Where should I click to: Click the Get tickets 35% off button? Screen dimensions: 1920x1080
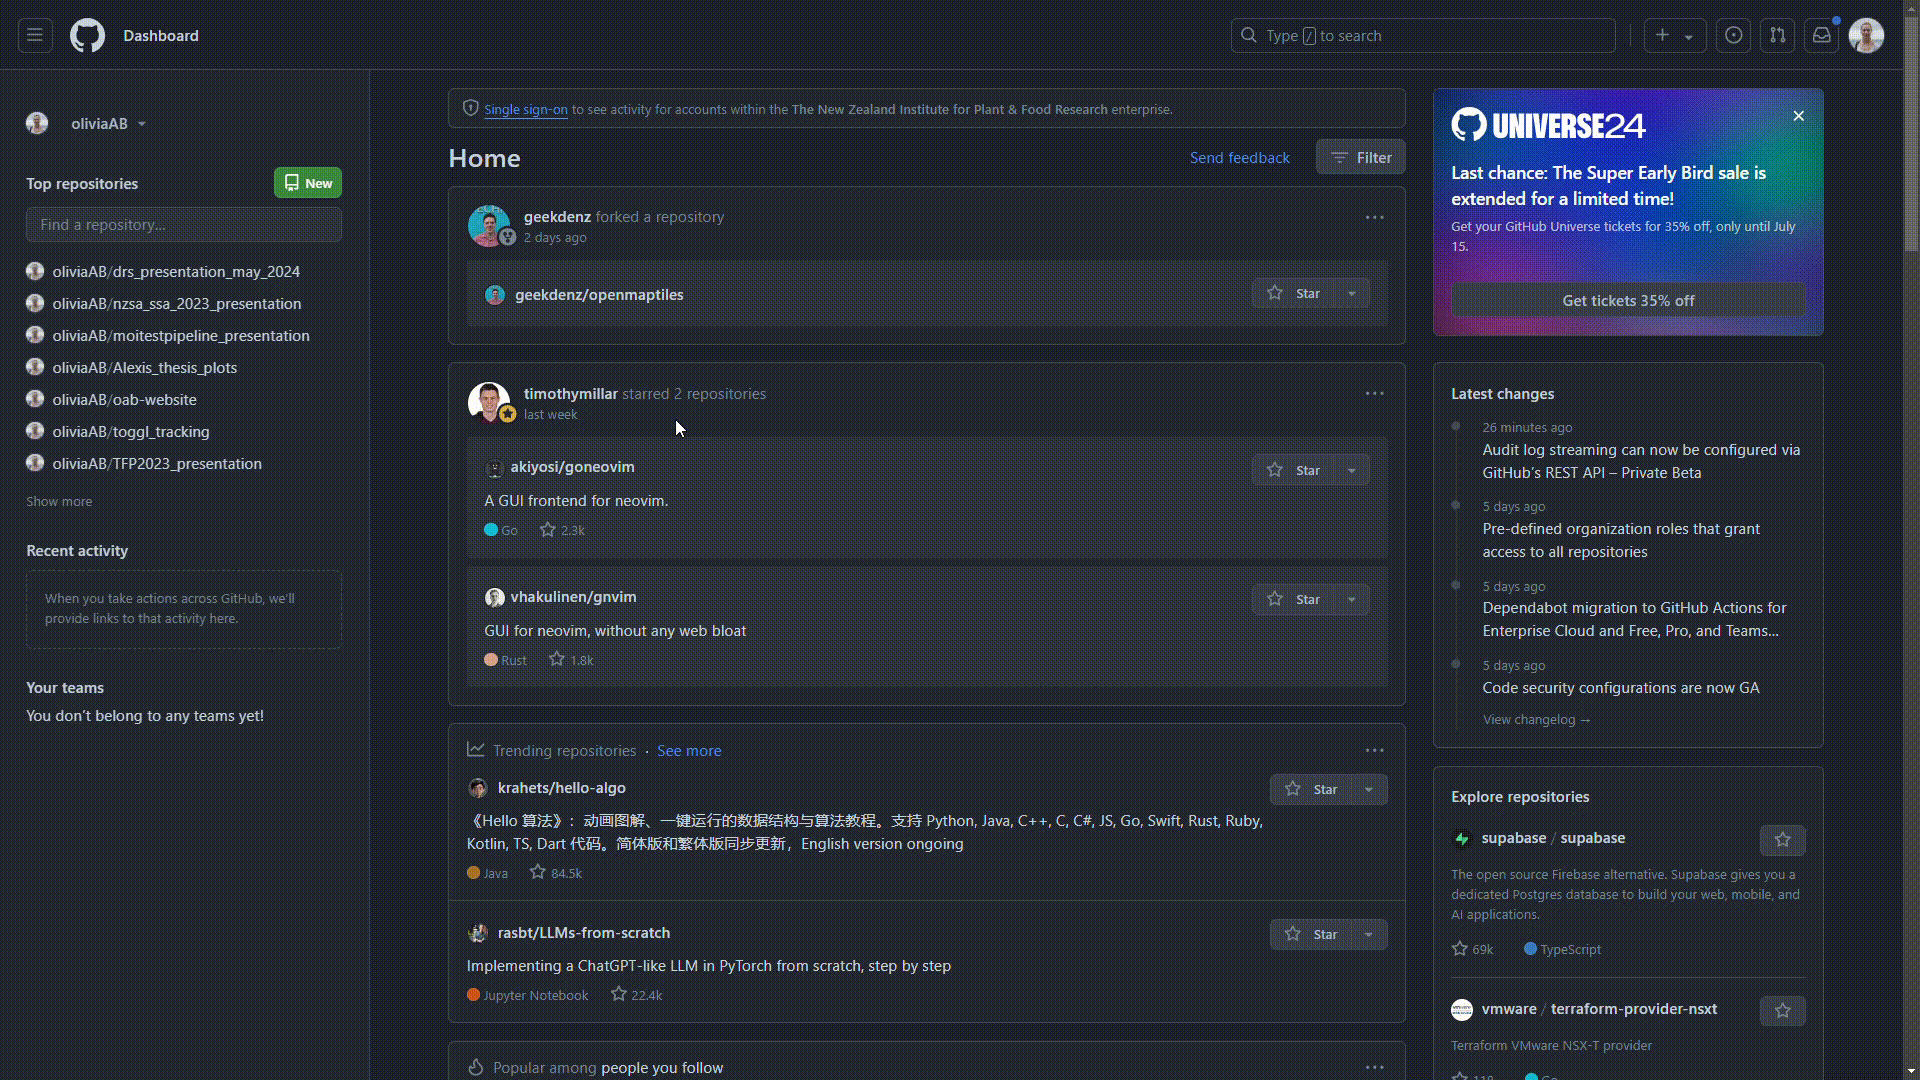[1629, 299]
